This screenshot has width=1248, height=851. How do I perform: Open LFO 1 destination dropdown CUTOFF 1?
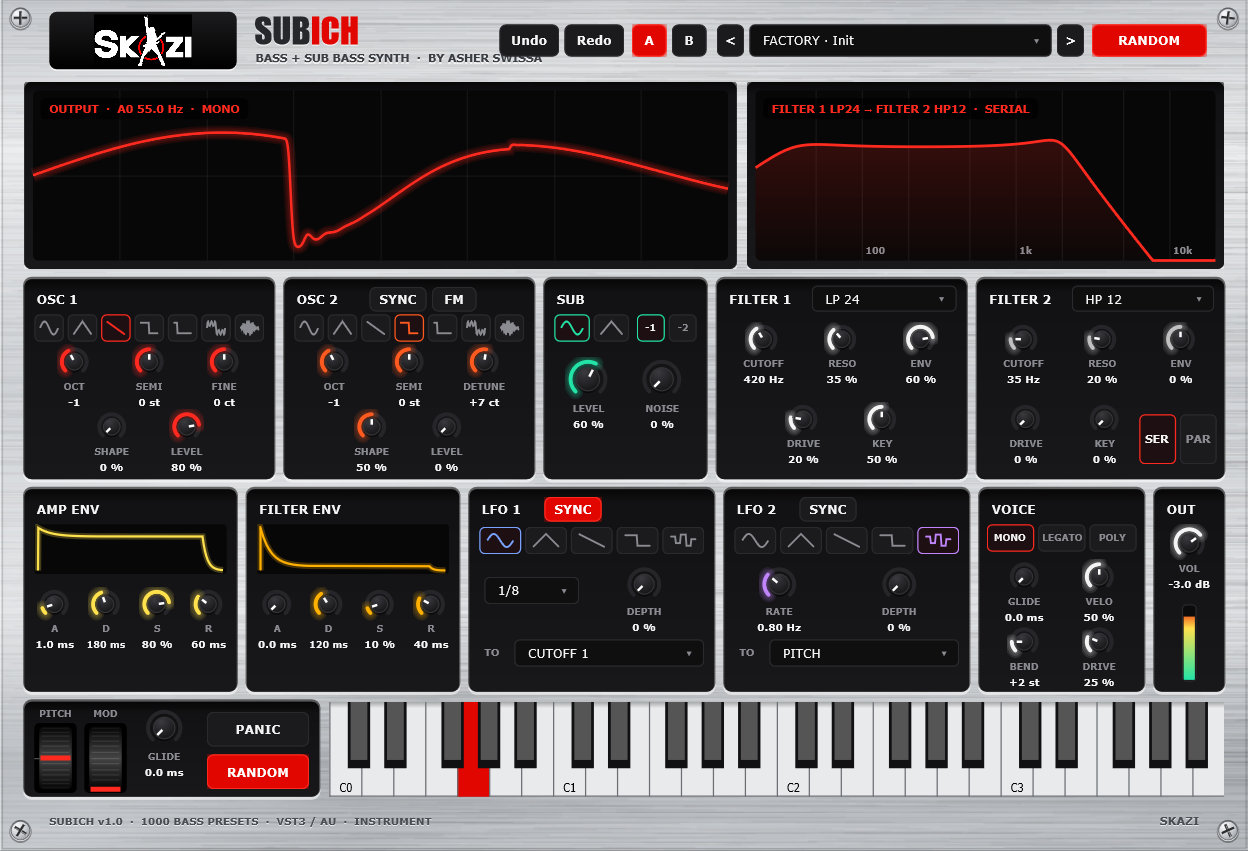click(609, 653)
